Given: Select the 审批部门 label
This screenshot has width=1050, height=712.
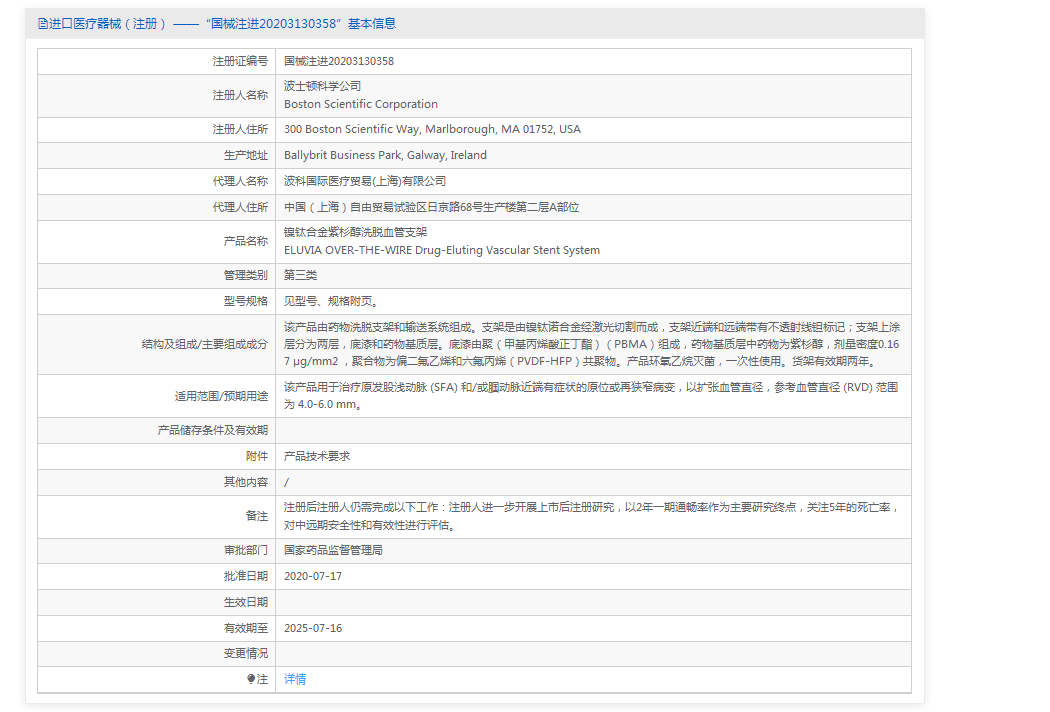Looking at the screenshot, I should [245, 551].
